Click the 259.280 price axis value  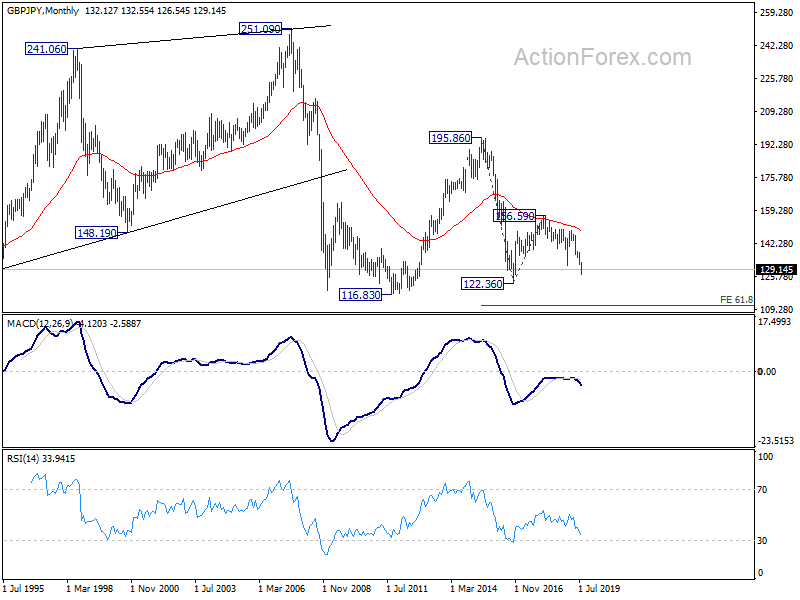[x=776, y=12]
